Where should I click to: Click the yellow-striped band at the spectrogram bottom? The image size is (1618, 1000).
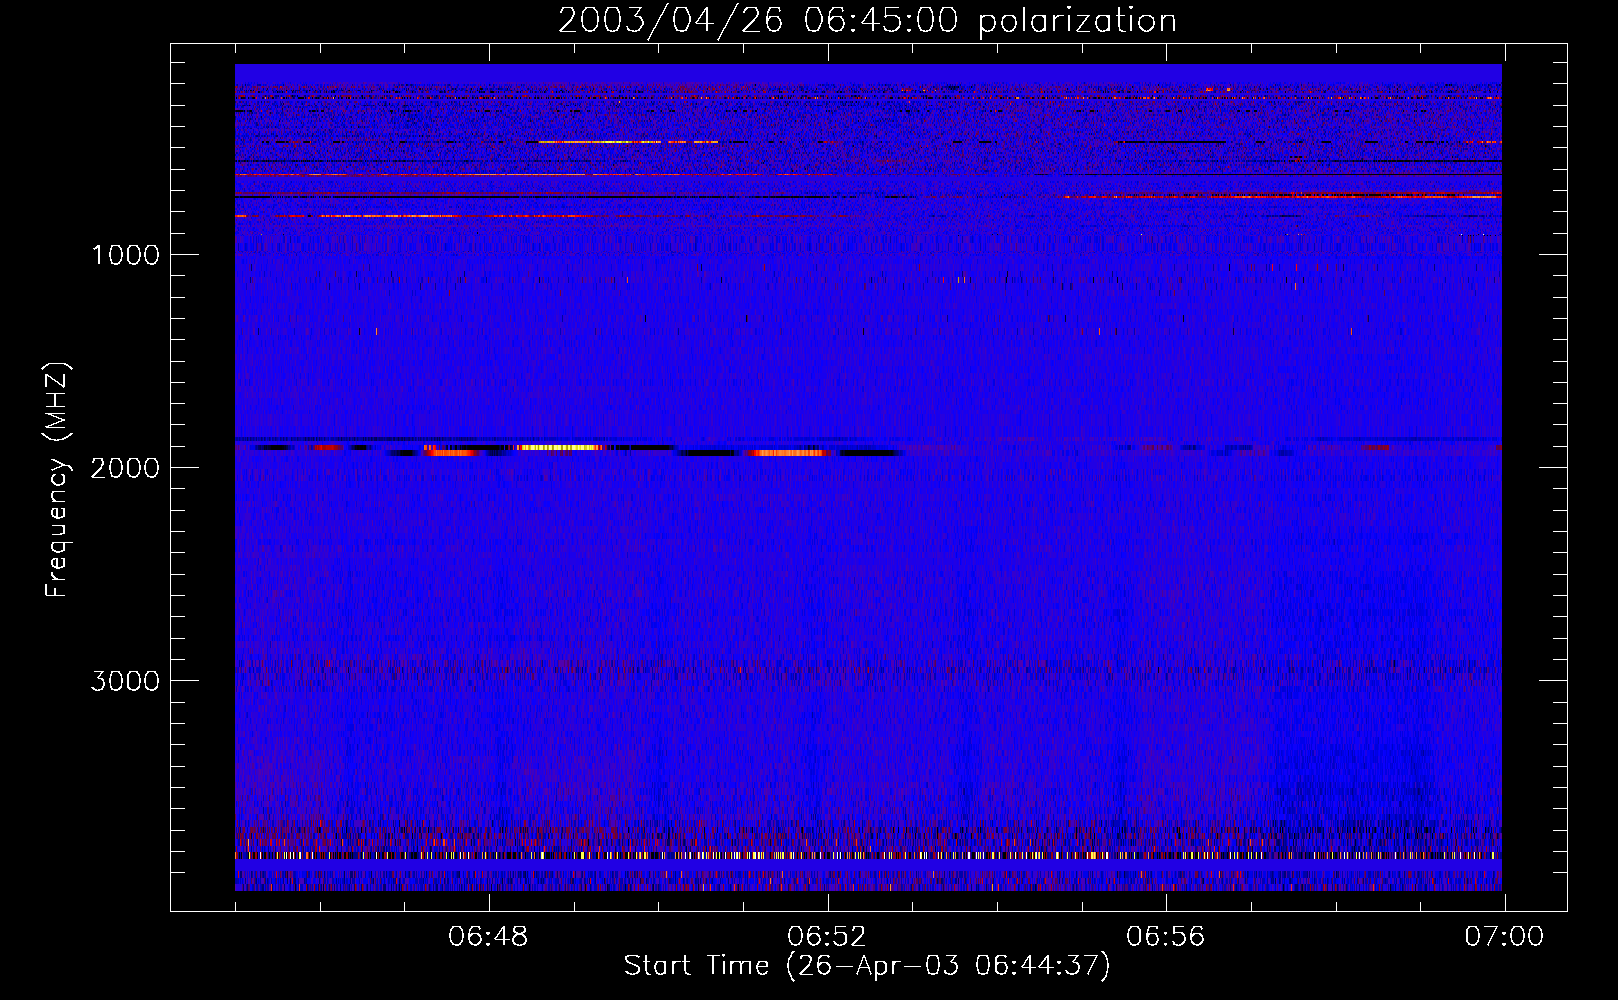(x=868, y=855)
